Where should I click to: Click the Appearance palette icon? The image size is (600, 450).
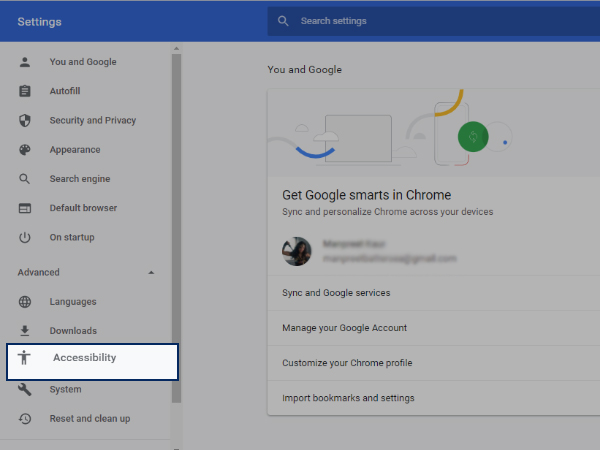pyautogui.click(x=26, y=150)
